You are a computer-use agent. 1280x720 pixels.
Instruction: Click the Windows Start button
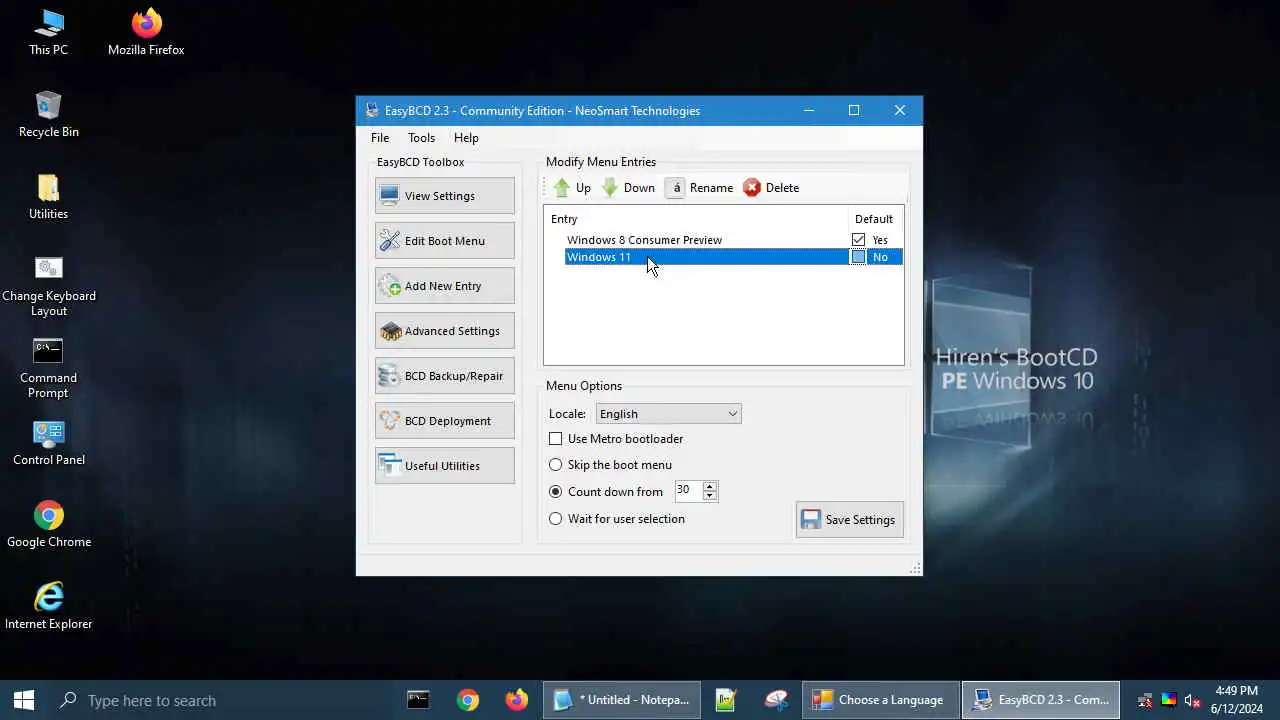[x=24, y=700]
